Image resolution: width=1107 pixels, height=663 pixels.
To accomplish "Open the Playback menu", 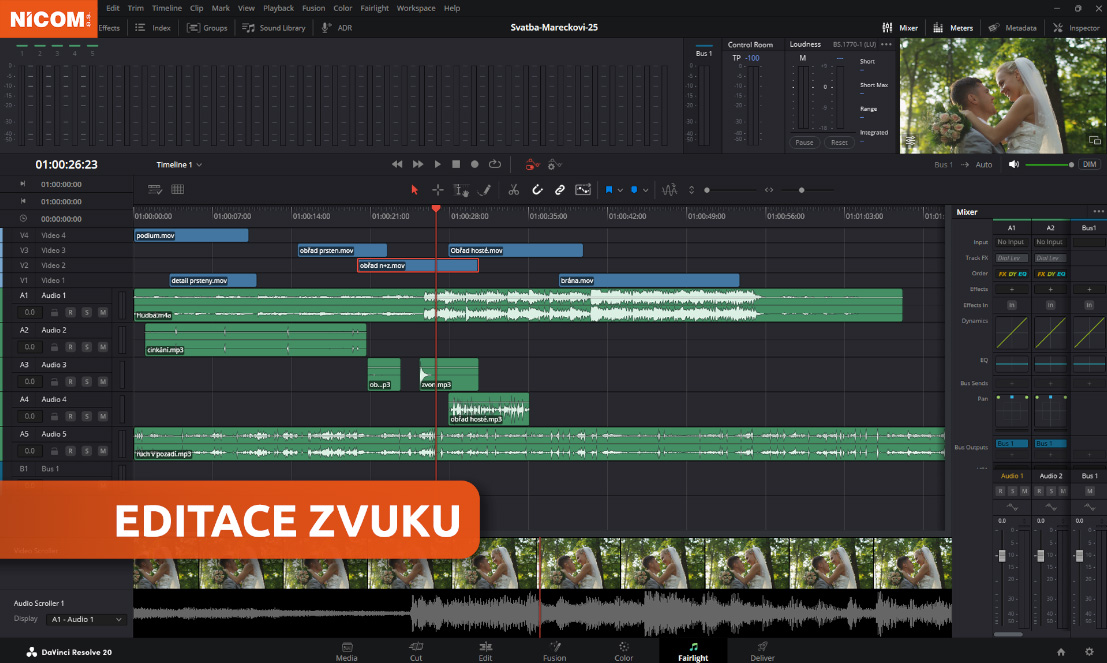I will point(278,8).
